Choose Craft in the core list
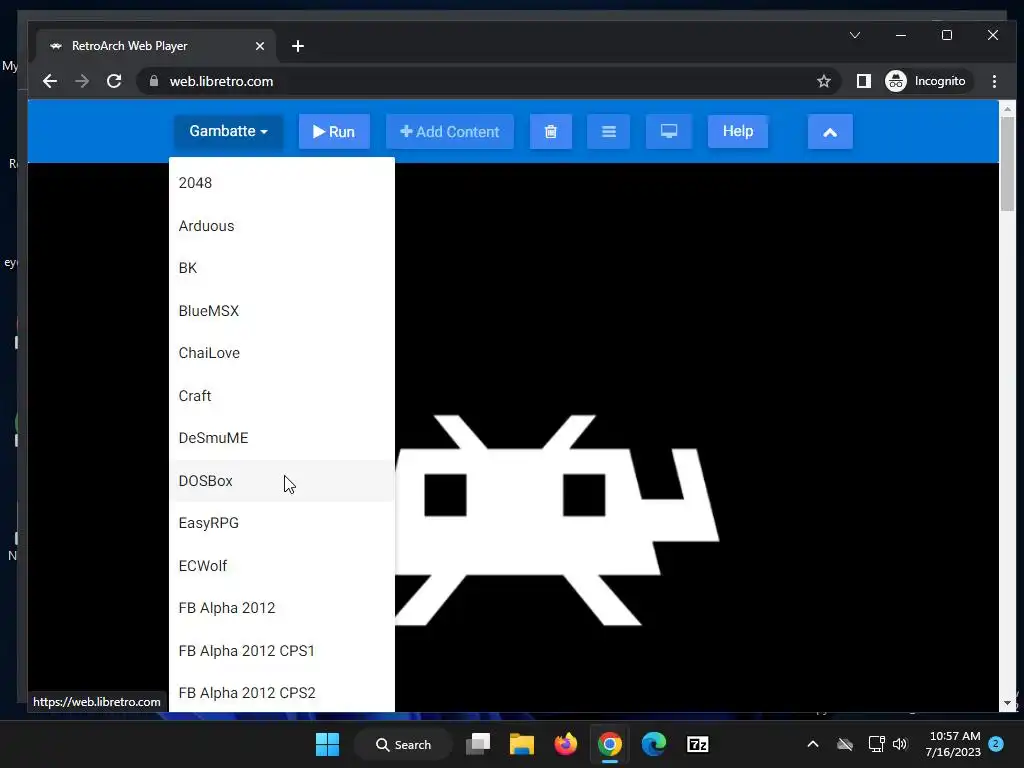The image size is (1024, 768). click(x=281, y=396)
